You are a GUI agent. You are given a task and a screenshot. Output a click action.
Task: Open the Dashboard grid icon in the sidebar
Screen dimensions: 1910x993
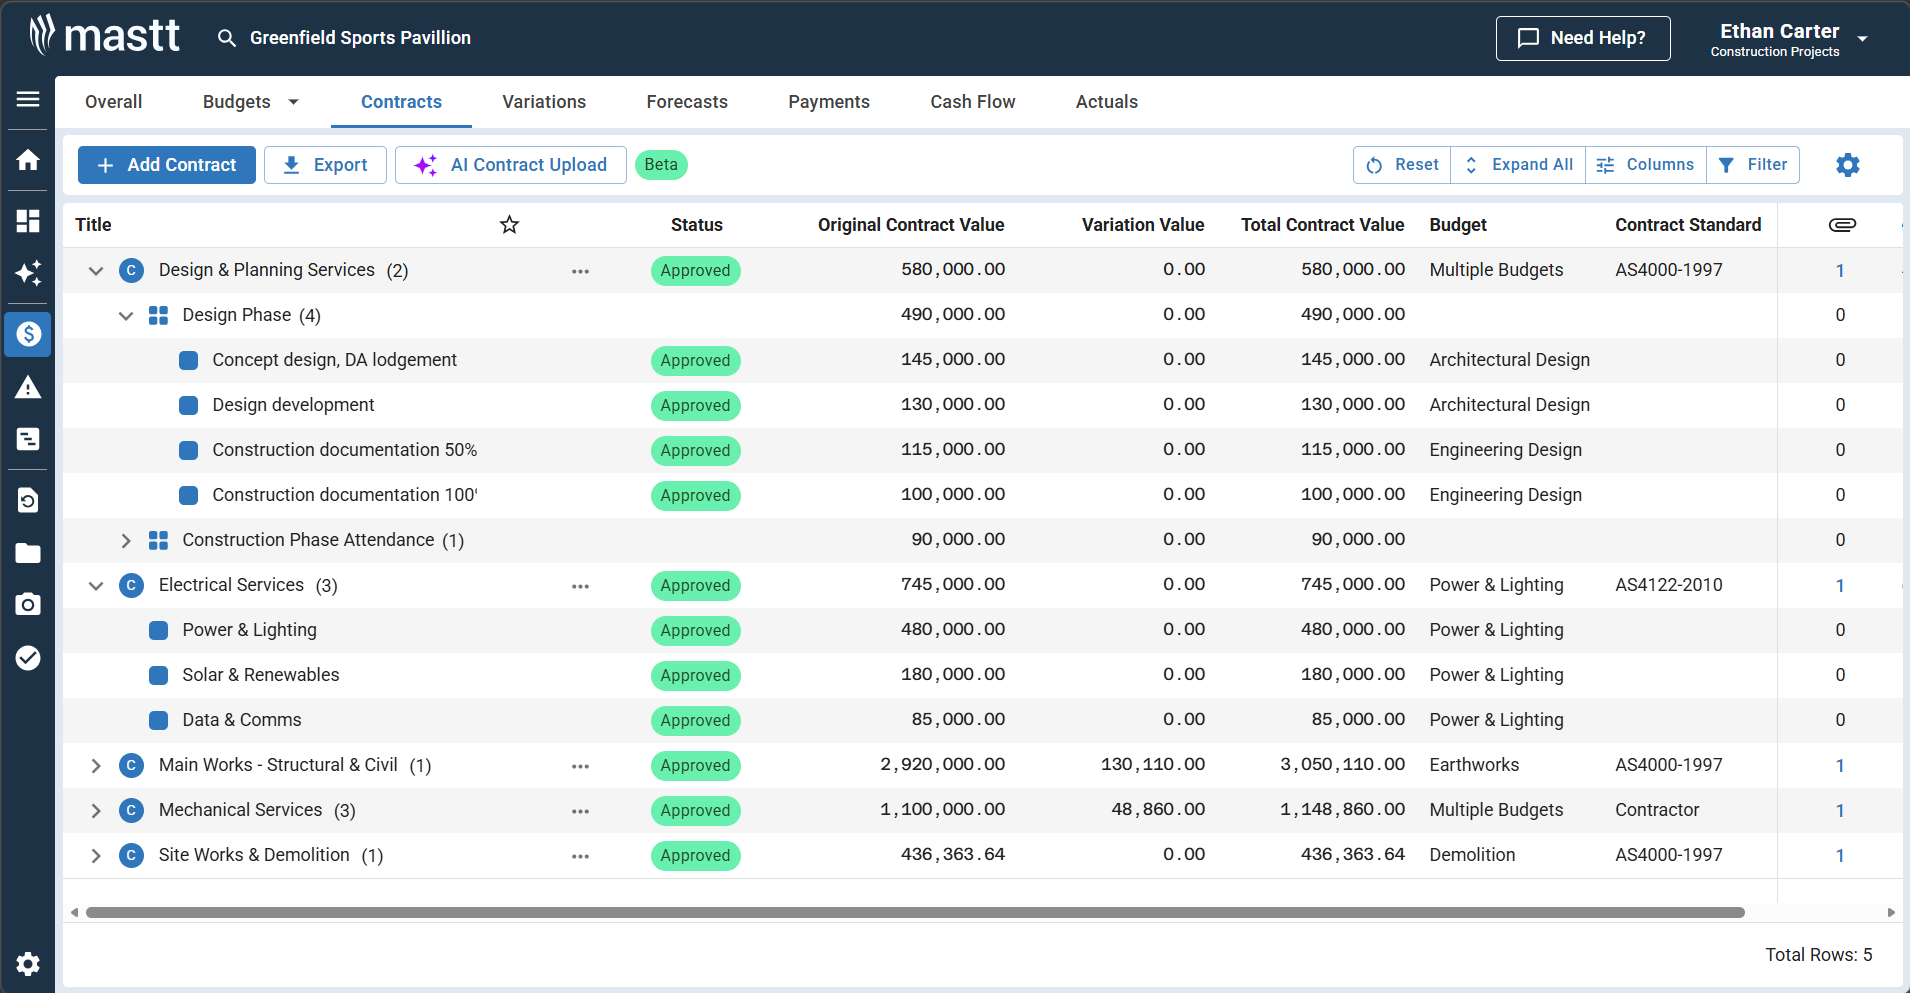[27, 221]
